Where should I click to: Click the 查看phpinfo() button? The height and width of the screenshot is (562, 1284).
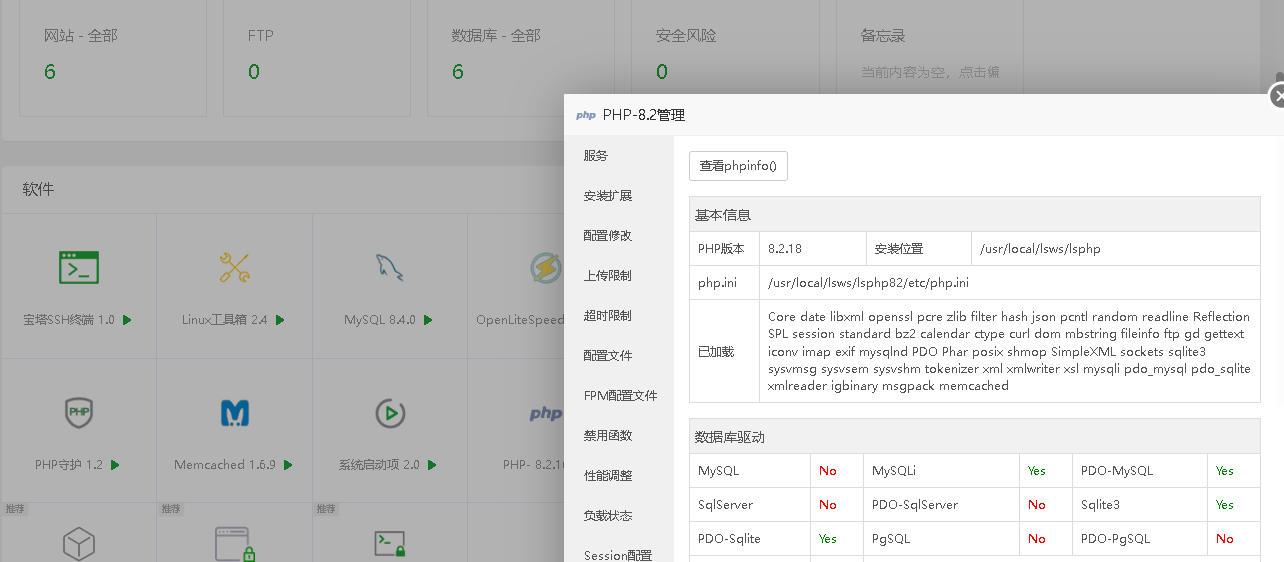click(x=738, y=166)
